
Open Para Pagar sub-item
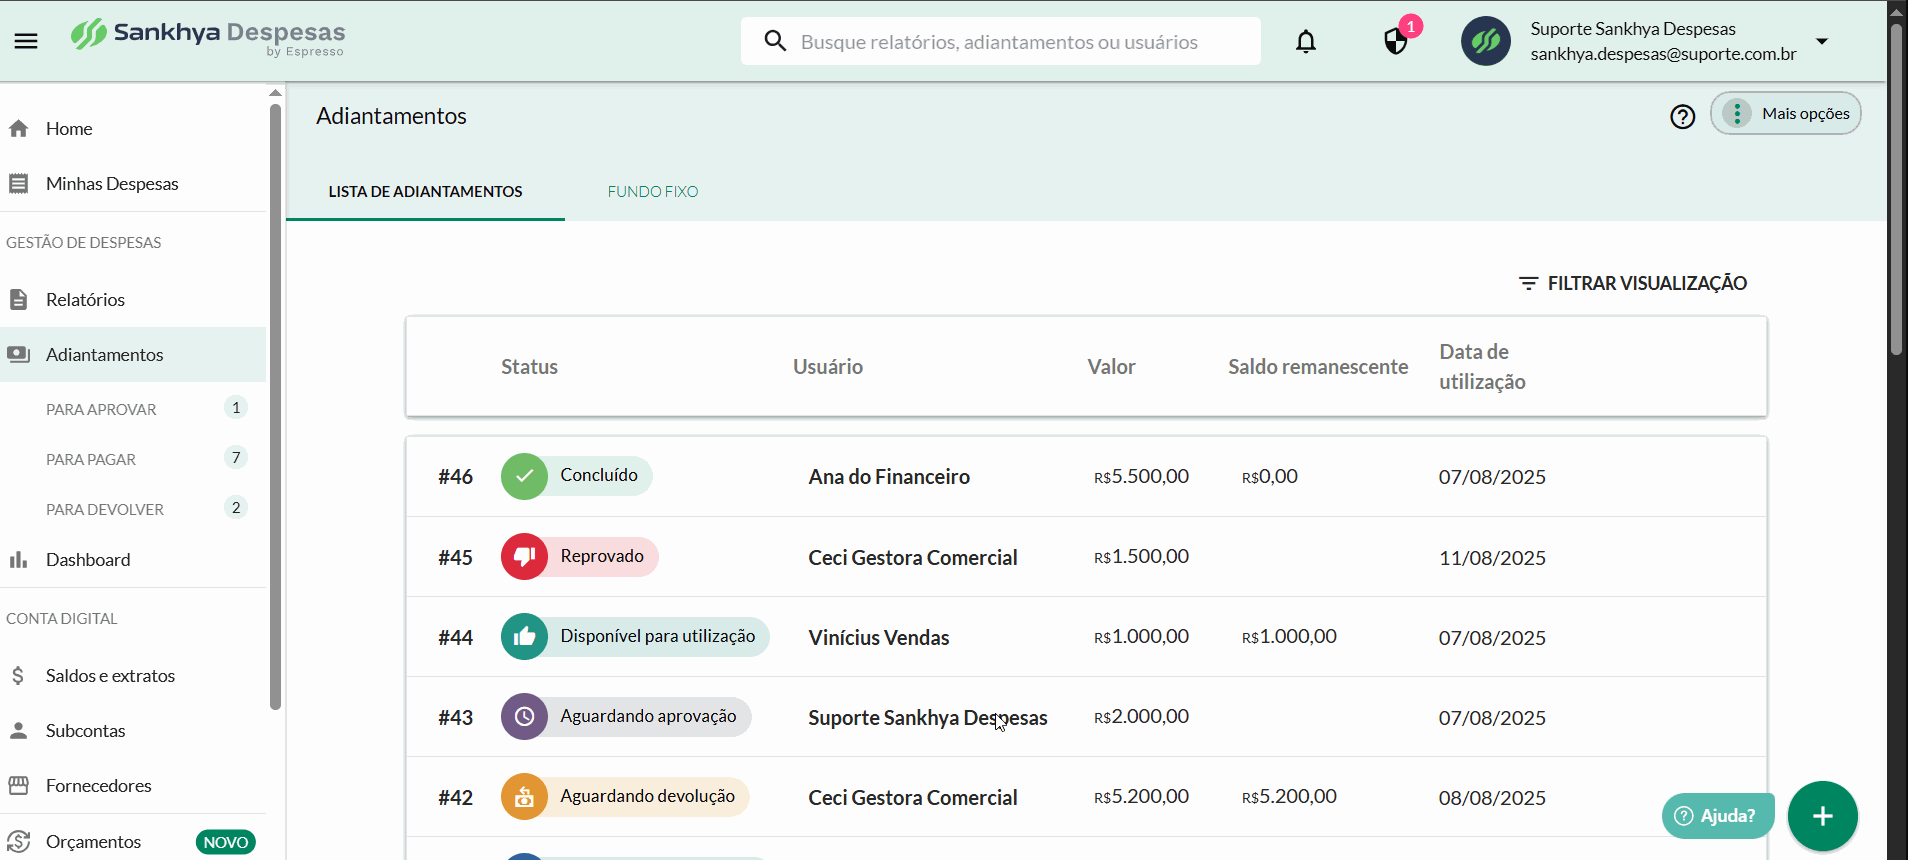point(133,459)
